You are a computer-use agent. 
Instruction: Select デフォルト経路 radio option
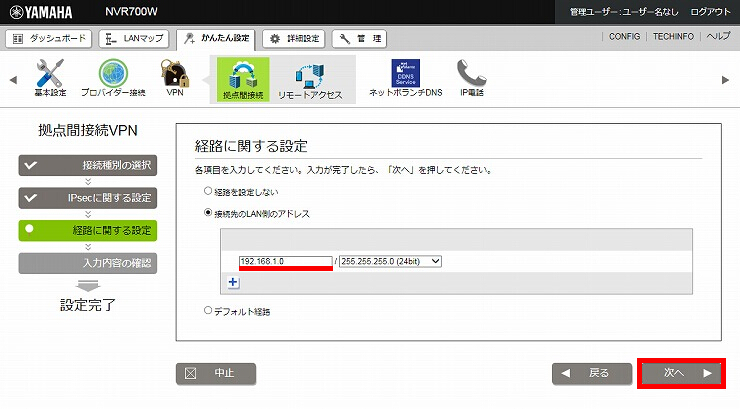[208, 310]
